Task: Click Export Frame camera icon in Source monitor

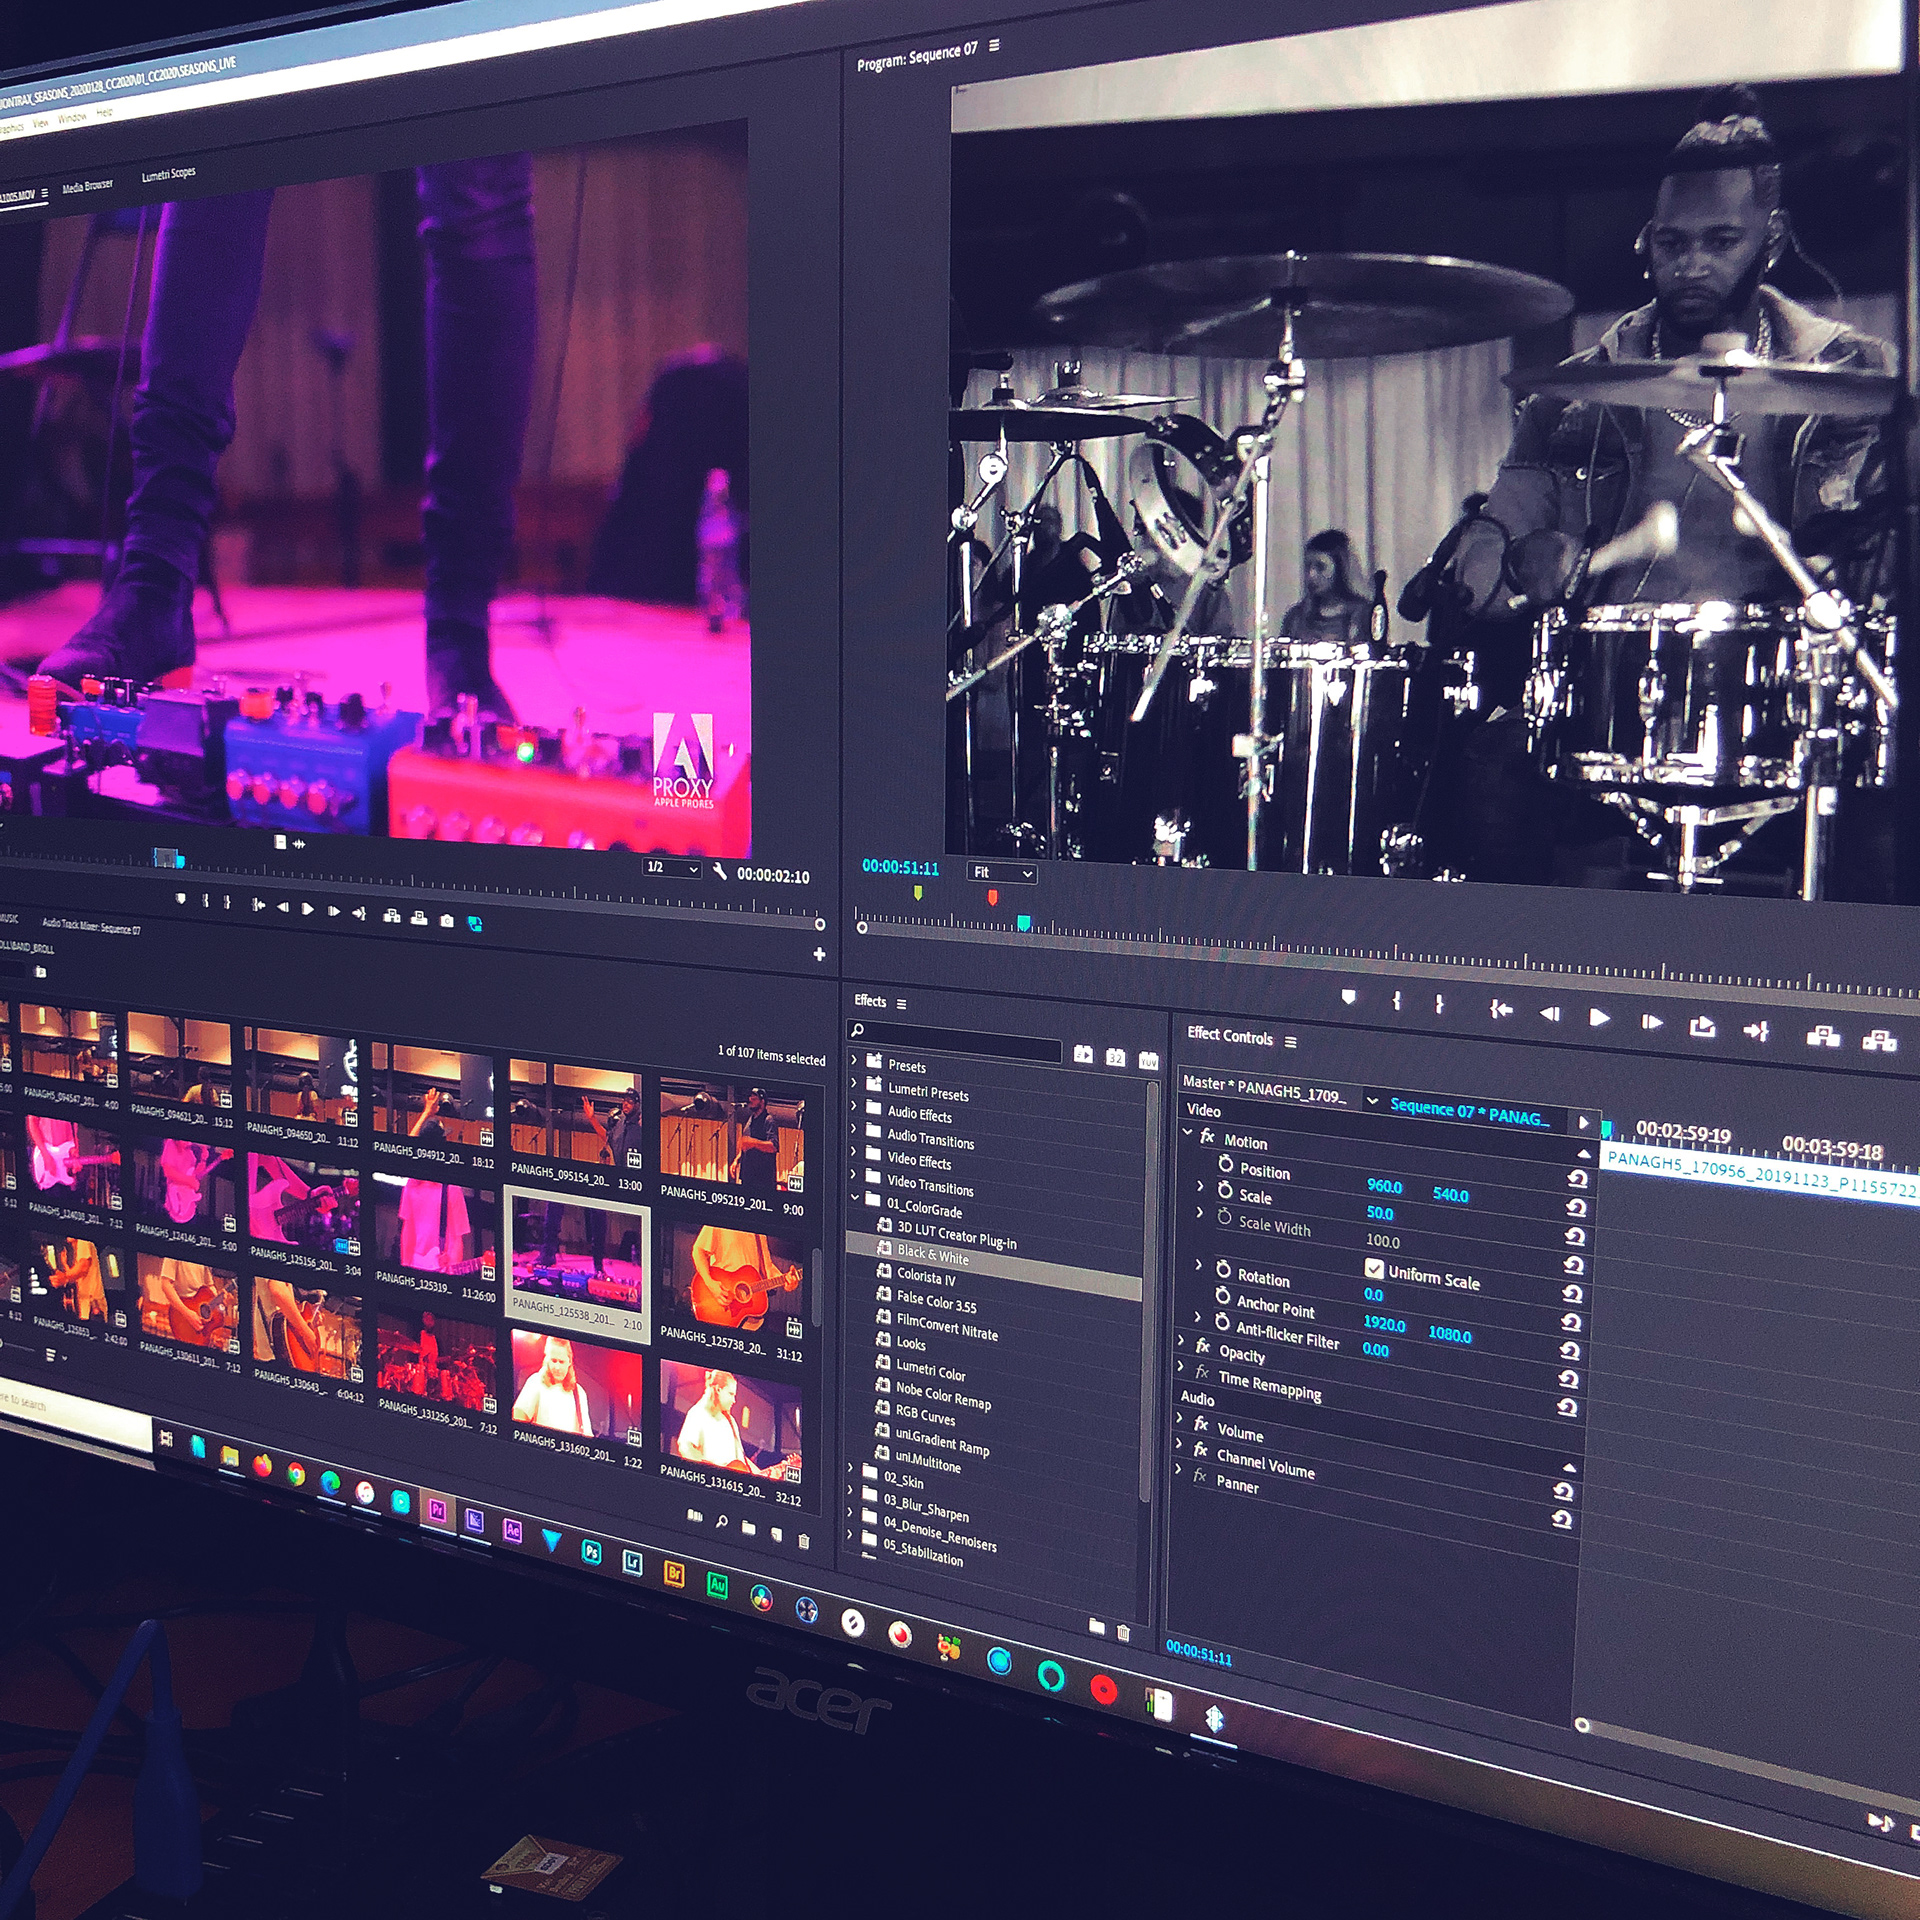Action: 447,921
